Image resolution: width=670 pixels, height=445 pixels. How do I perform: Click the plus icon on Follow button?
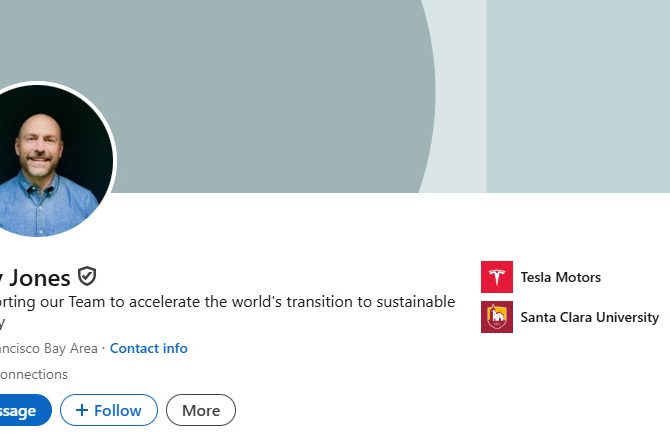82,410
